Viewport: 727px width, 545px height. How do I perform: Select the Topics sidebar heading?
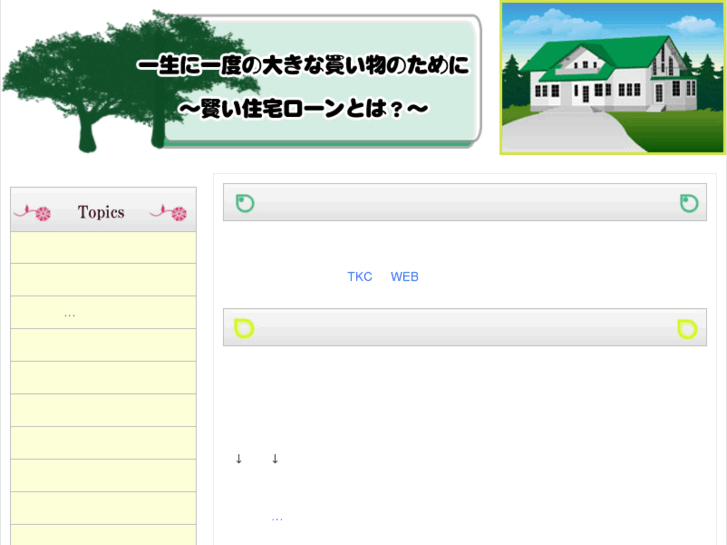(101, 212)
